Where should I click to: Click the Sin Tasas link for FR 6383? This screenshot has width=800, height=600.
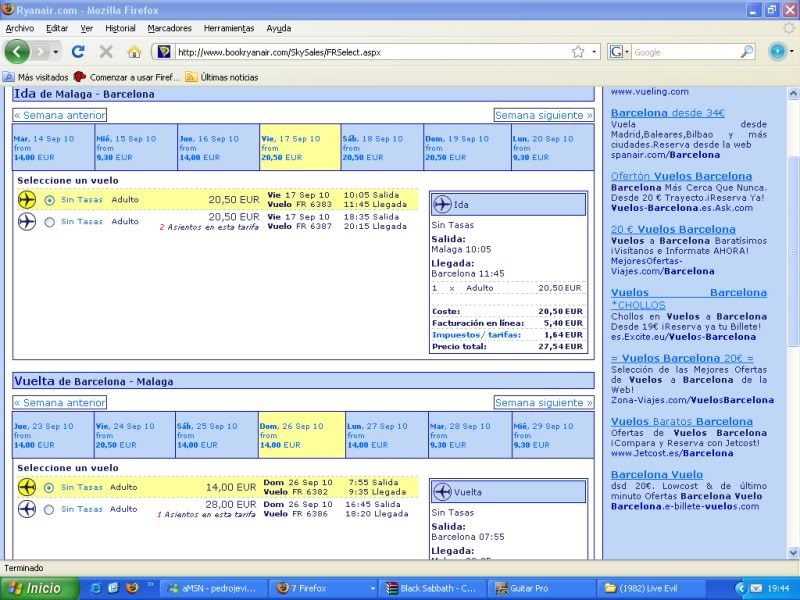[x=82, y=200]
